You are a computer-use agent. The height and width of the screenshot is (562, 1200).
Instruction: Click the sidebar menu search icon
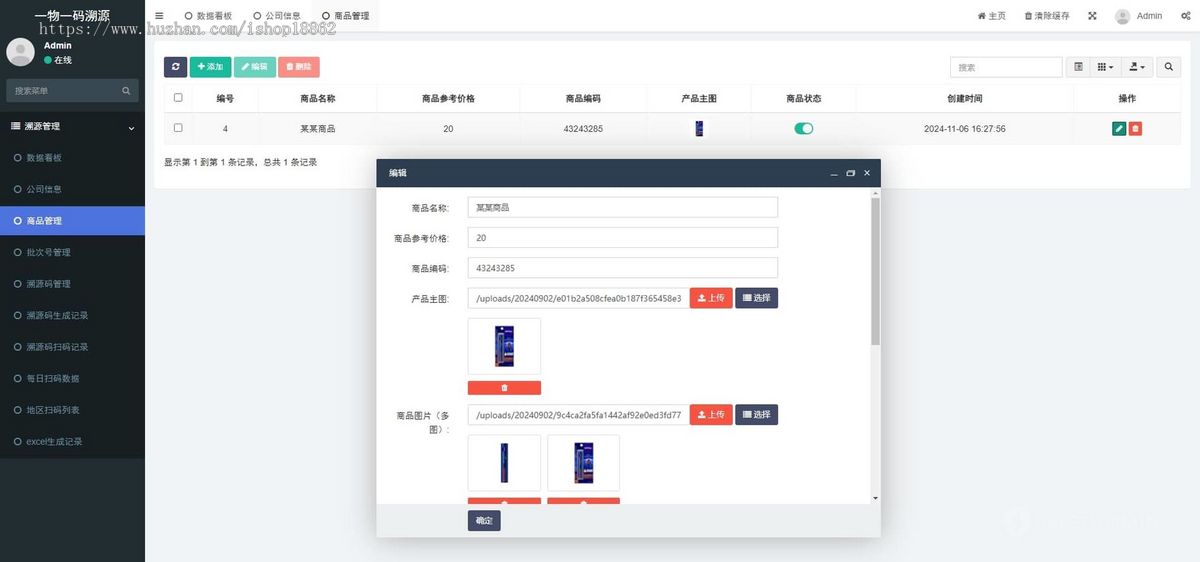pyautogui.click(x=126, y=91)
